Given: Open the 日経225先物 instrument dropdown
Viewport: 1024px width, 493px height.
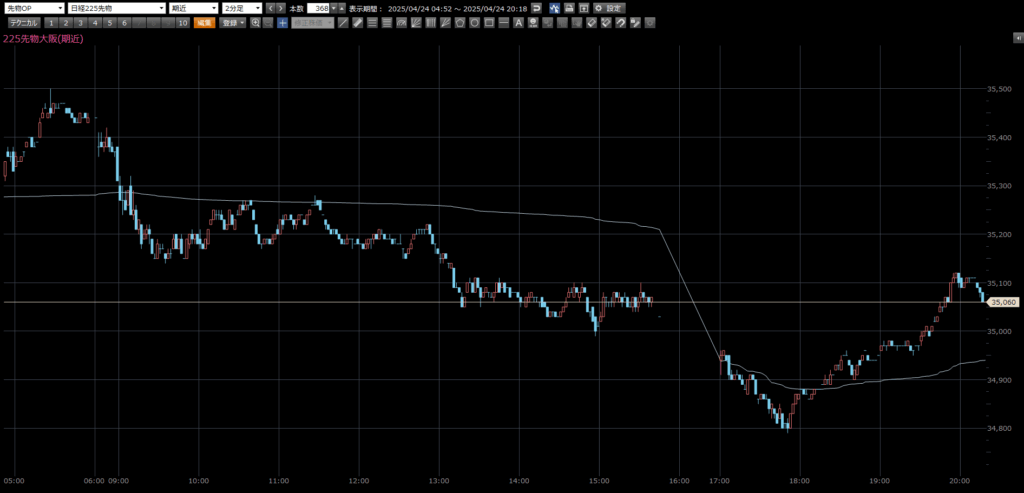Looking at the screenshot, I should pyautogui.click(x=116, y=8).
